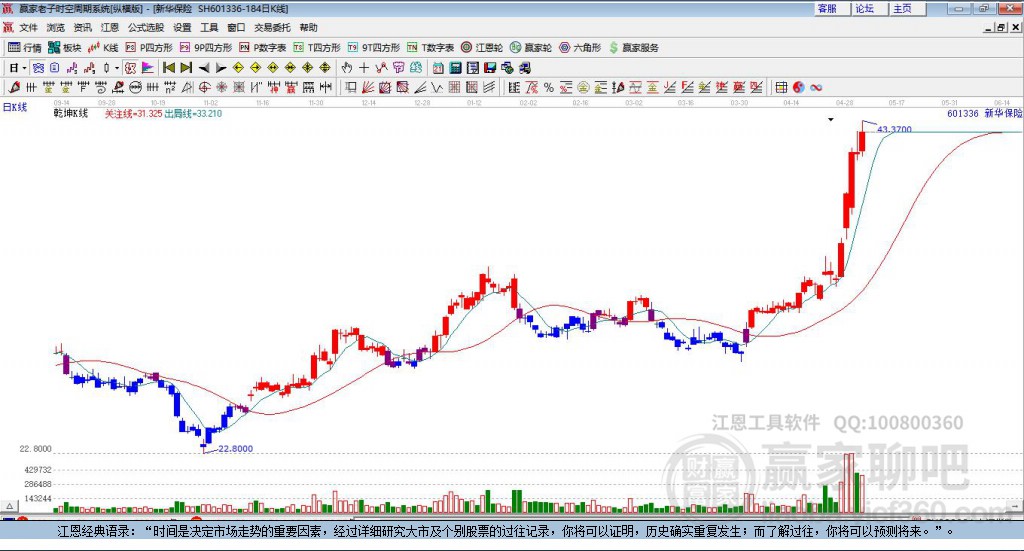Viewport: 1024px width, 551px height.
Task: Launch the 江恩轮 Gann wheel
Action: (482, 48)
